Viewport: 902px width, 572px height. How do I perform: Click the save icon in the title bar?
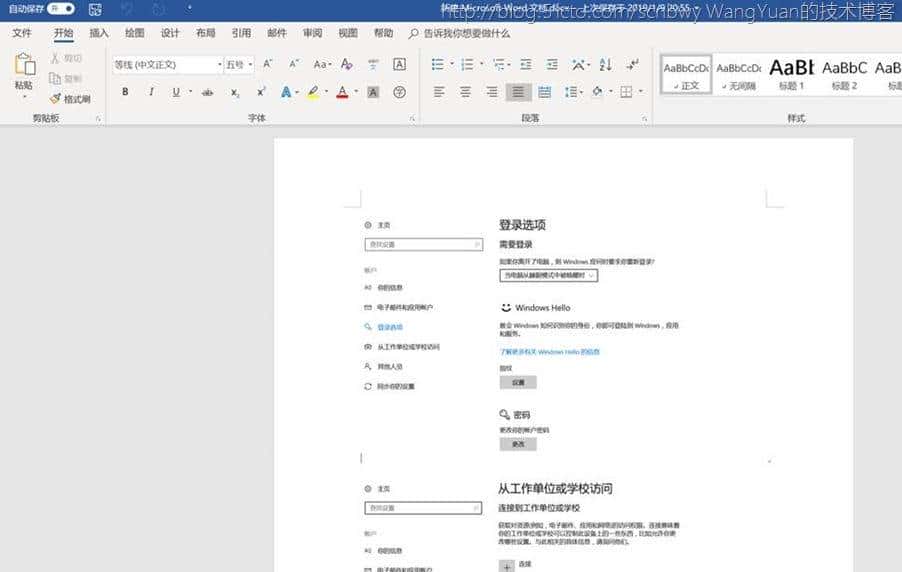pos(95,9)
